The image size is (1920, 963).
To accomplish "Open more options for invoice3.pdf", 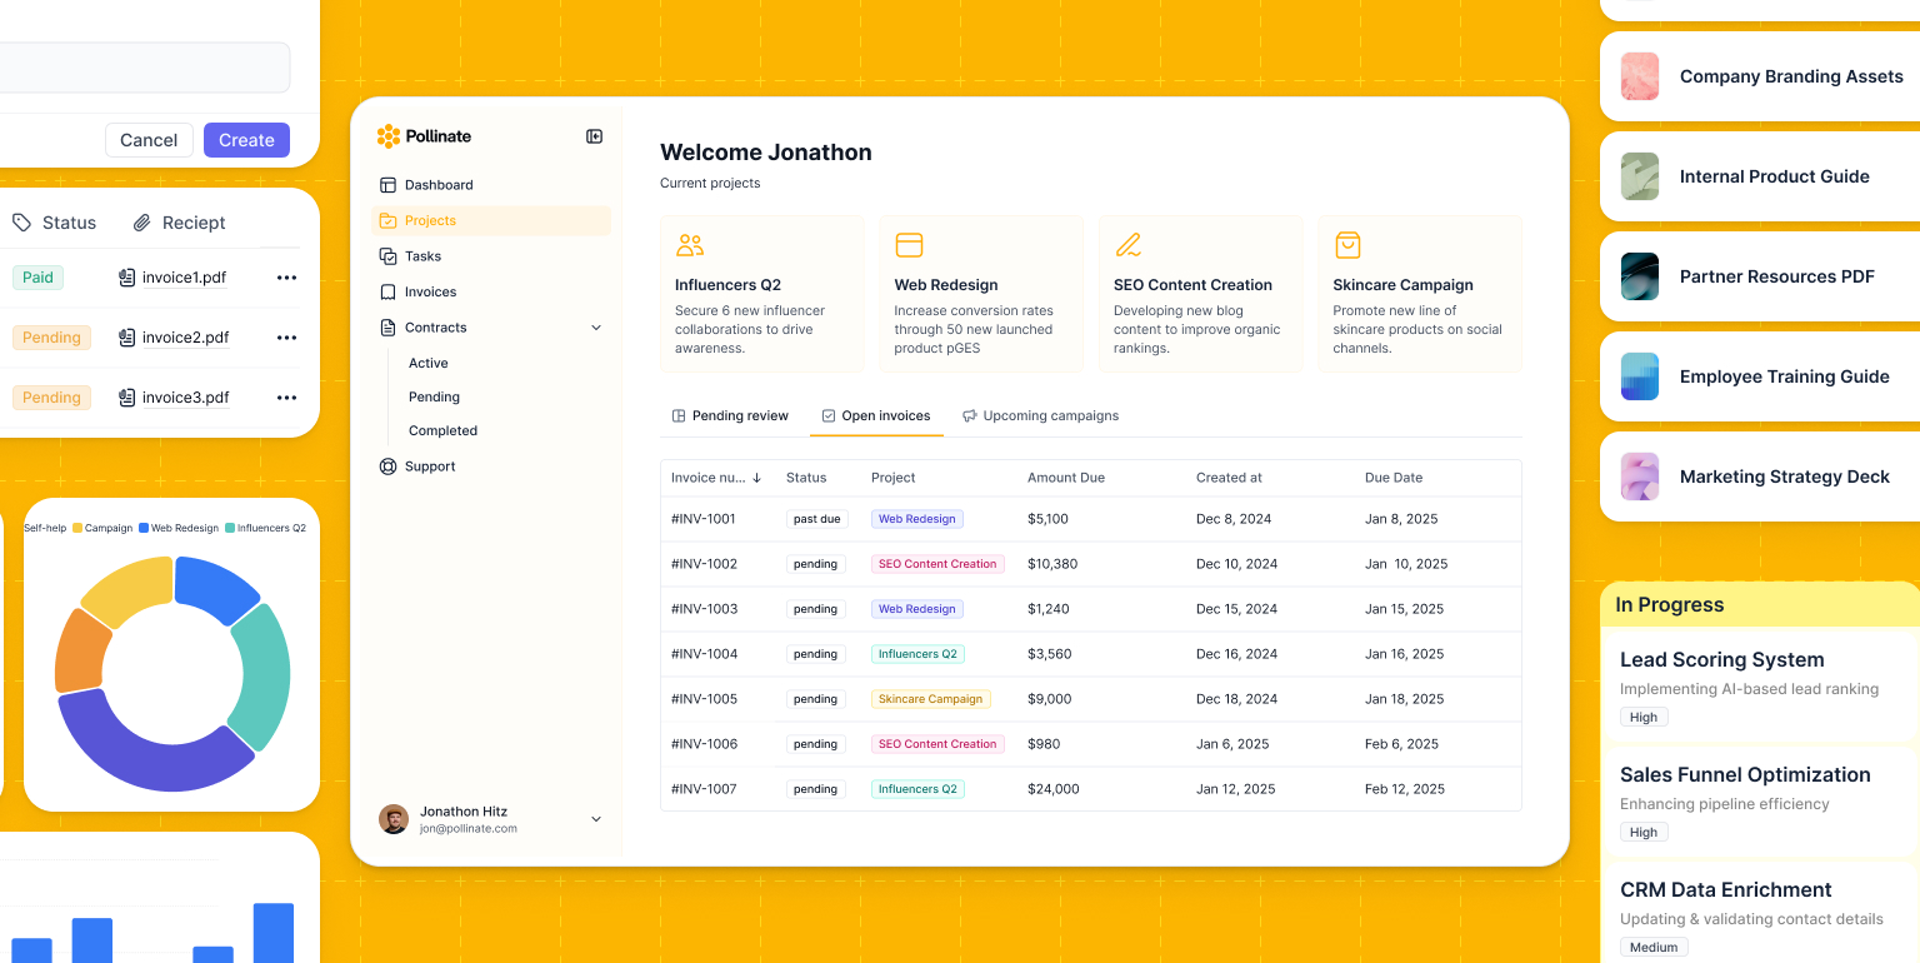I will 287,398.
